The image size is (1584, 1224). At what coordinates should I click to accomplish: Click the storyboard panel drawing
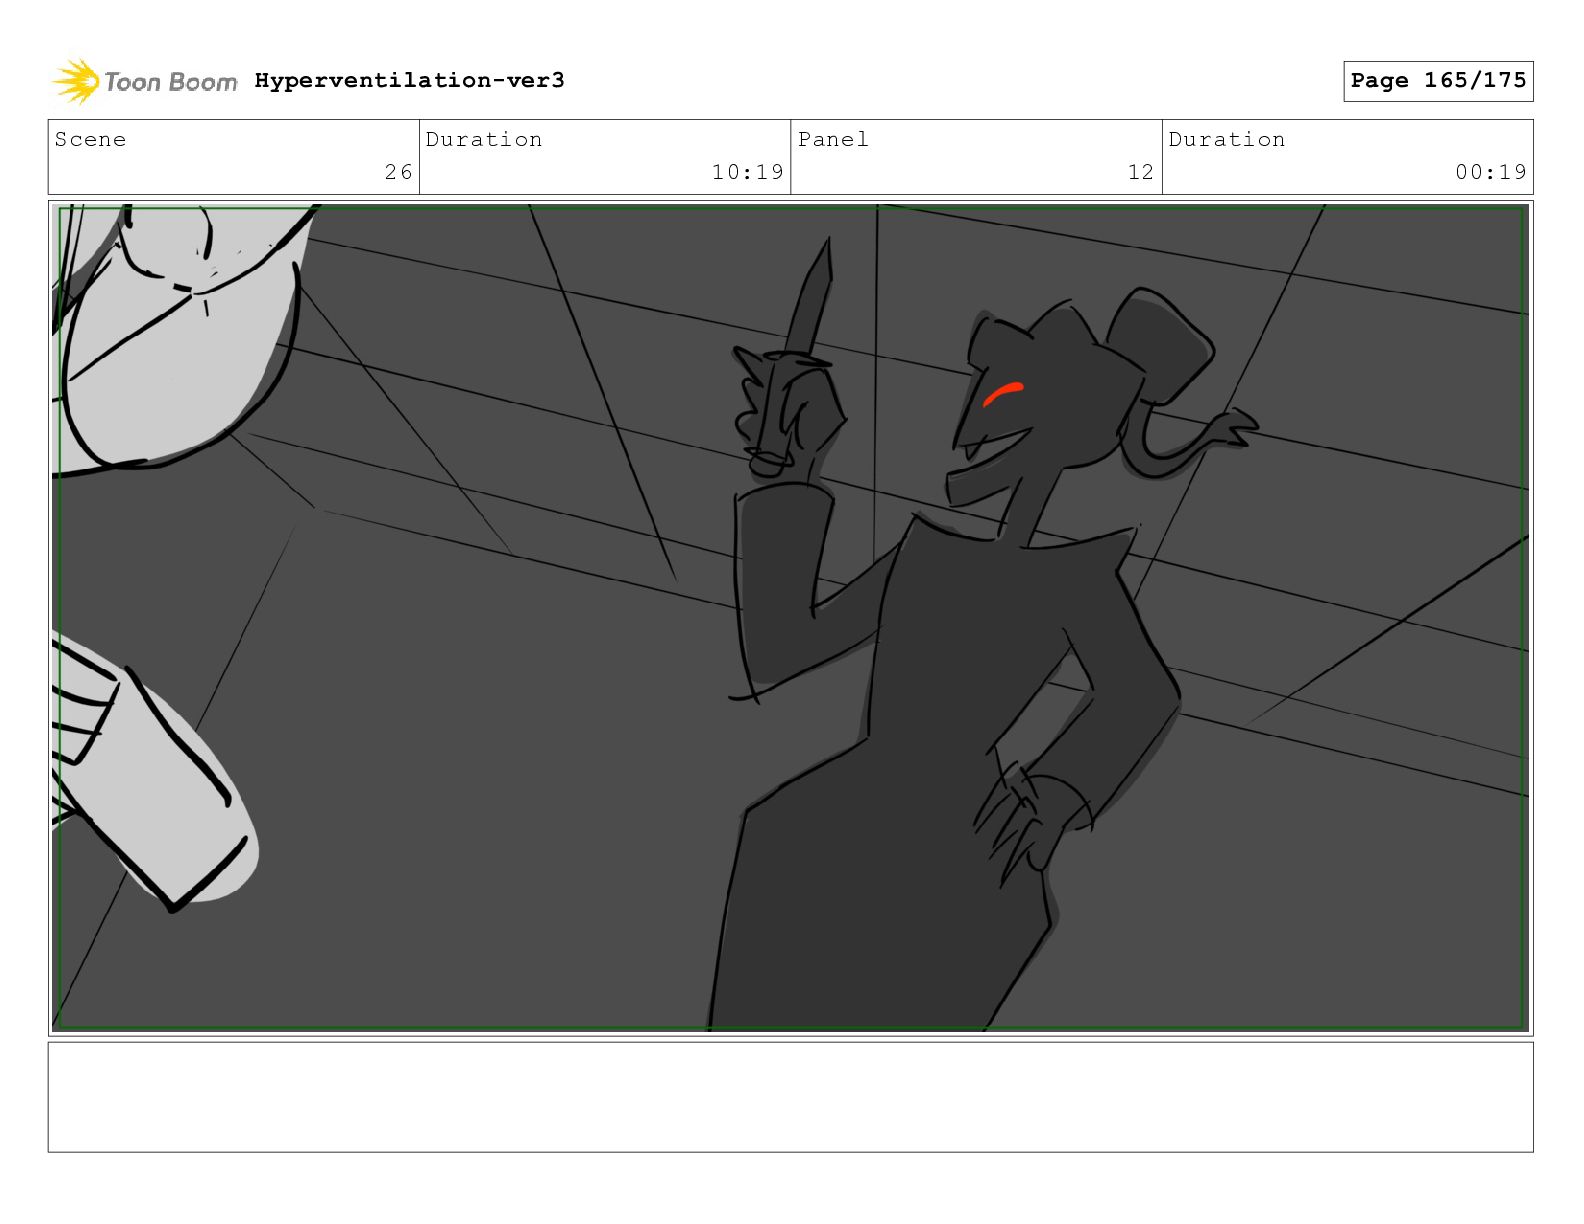coord(790,617)
